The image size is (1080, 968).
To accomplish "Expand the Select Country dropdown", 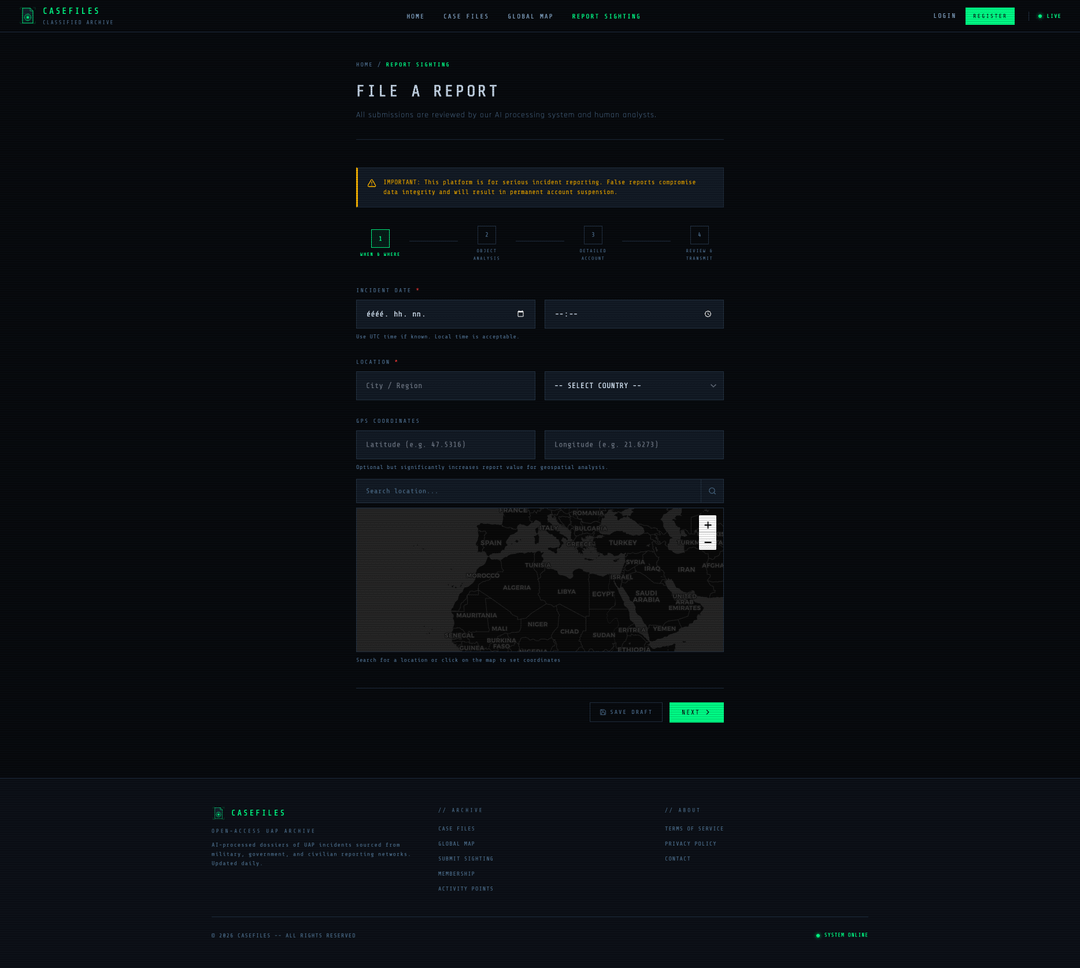I will pyautogui.click(x=634, y=386).
